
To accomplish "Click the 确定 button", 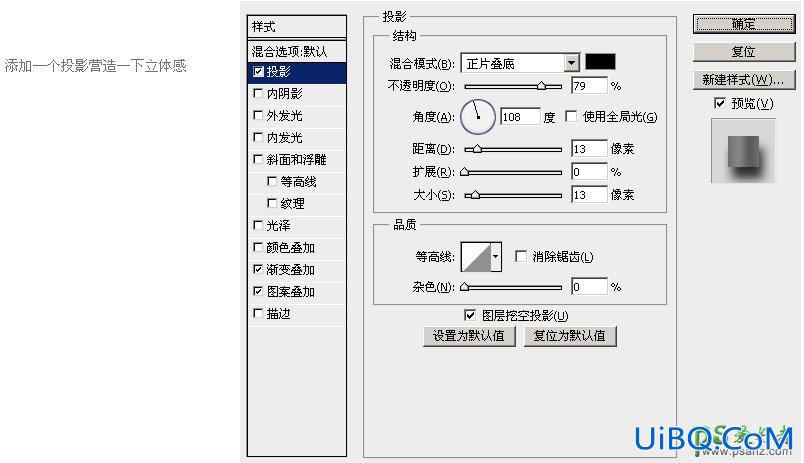I will click(x=743, y=24).
